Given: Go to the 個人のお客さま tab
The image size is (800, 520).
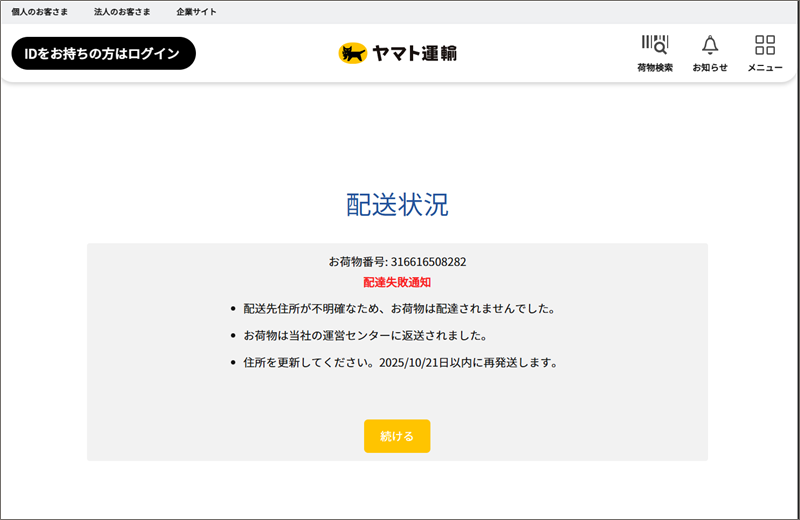Looking at the screenshot, I should pos(40,12).
